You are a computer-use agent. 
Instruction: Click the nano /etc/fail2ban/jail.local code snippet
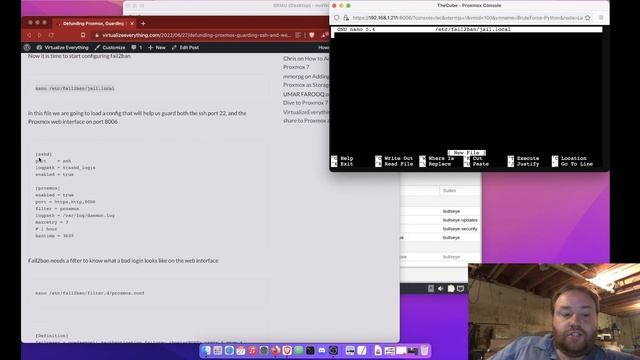tap(75, 88)
